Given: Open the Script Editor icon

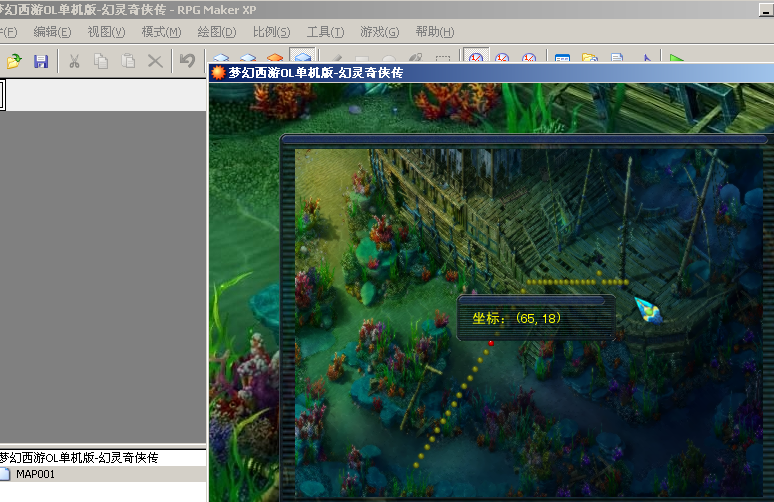Looking at the screenshot, I should tap(617, 58).
